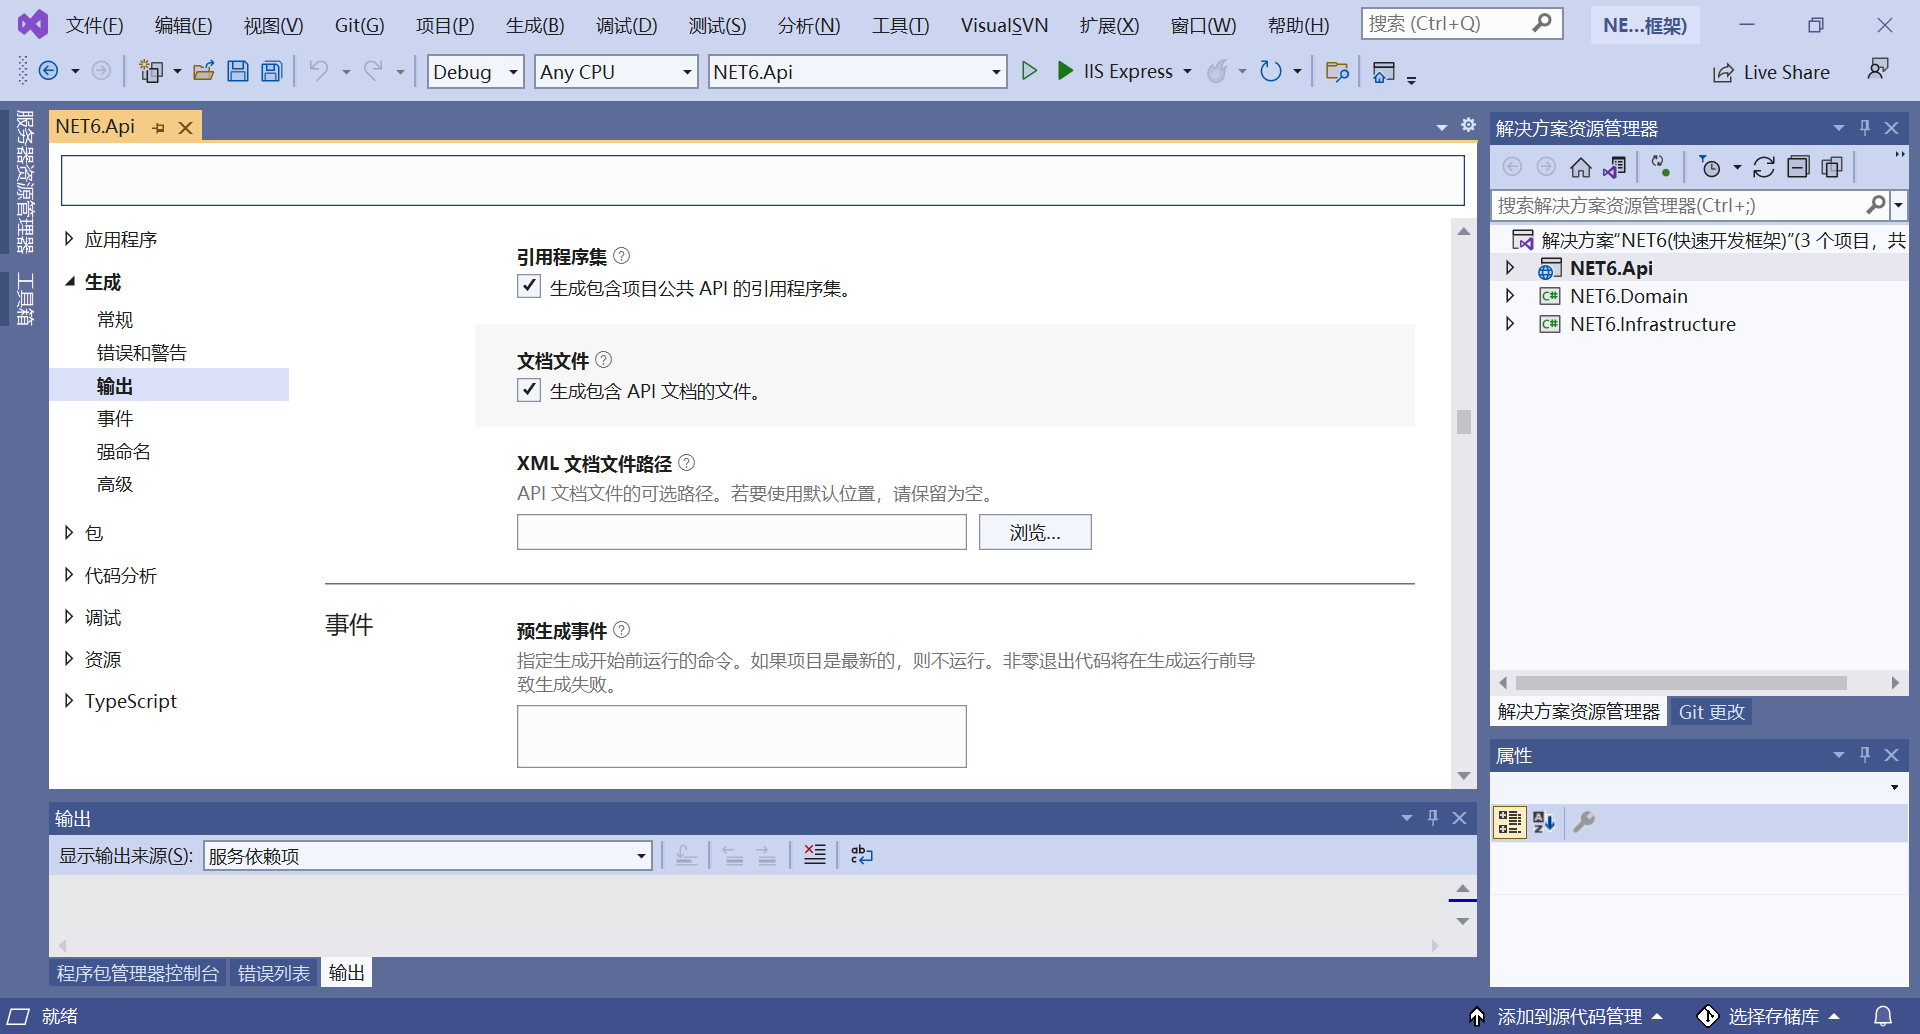This screenshot has height=1034, width=1920.
Task: Switch to the 错误列表 tab
Action: click(x=274, y=971)
